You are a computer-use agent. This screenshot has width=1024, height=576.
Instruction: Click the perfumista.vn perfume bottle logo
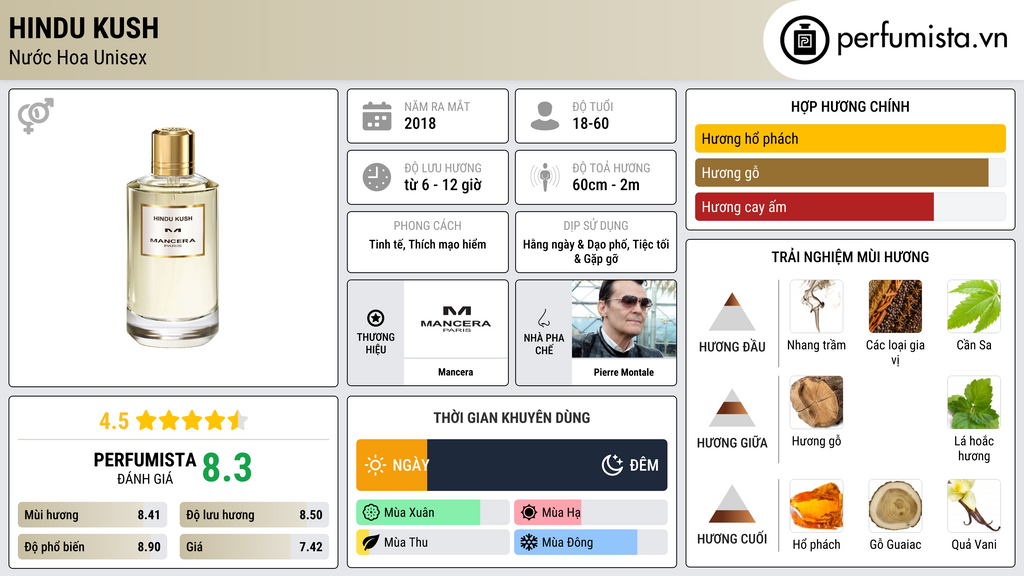pos(803,40)
